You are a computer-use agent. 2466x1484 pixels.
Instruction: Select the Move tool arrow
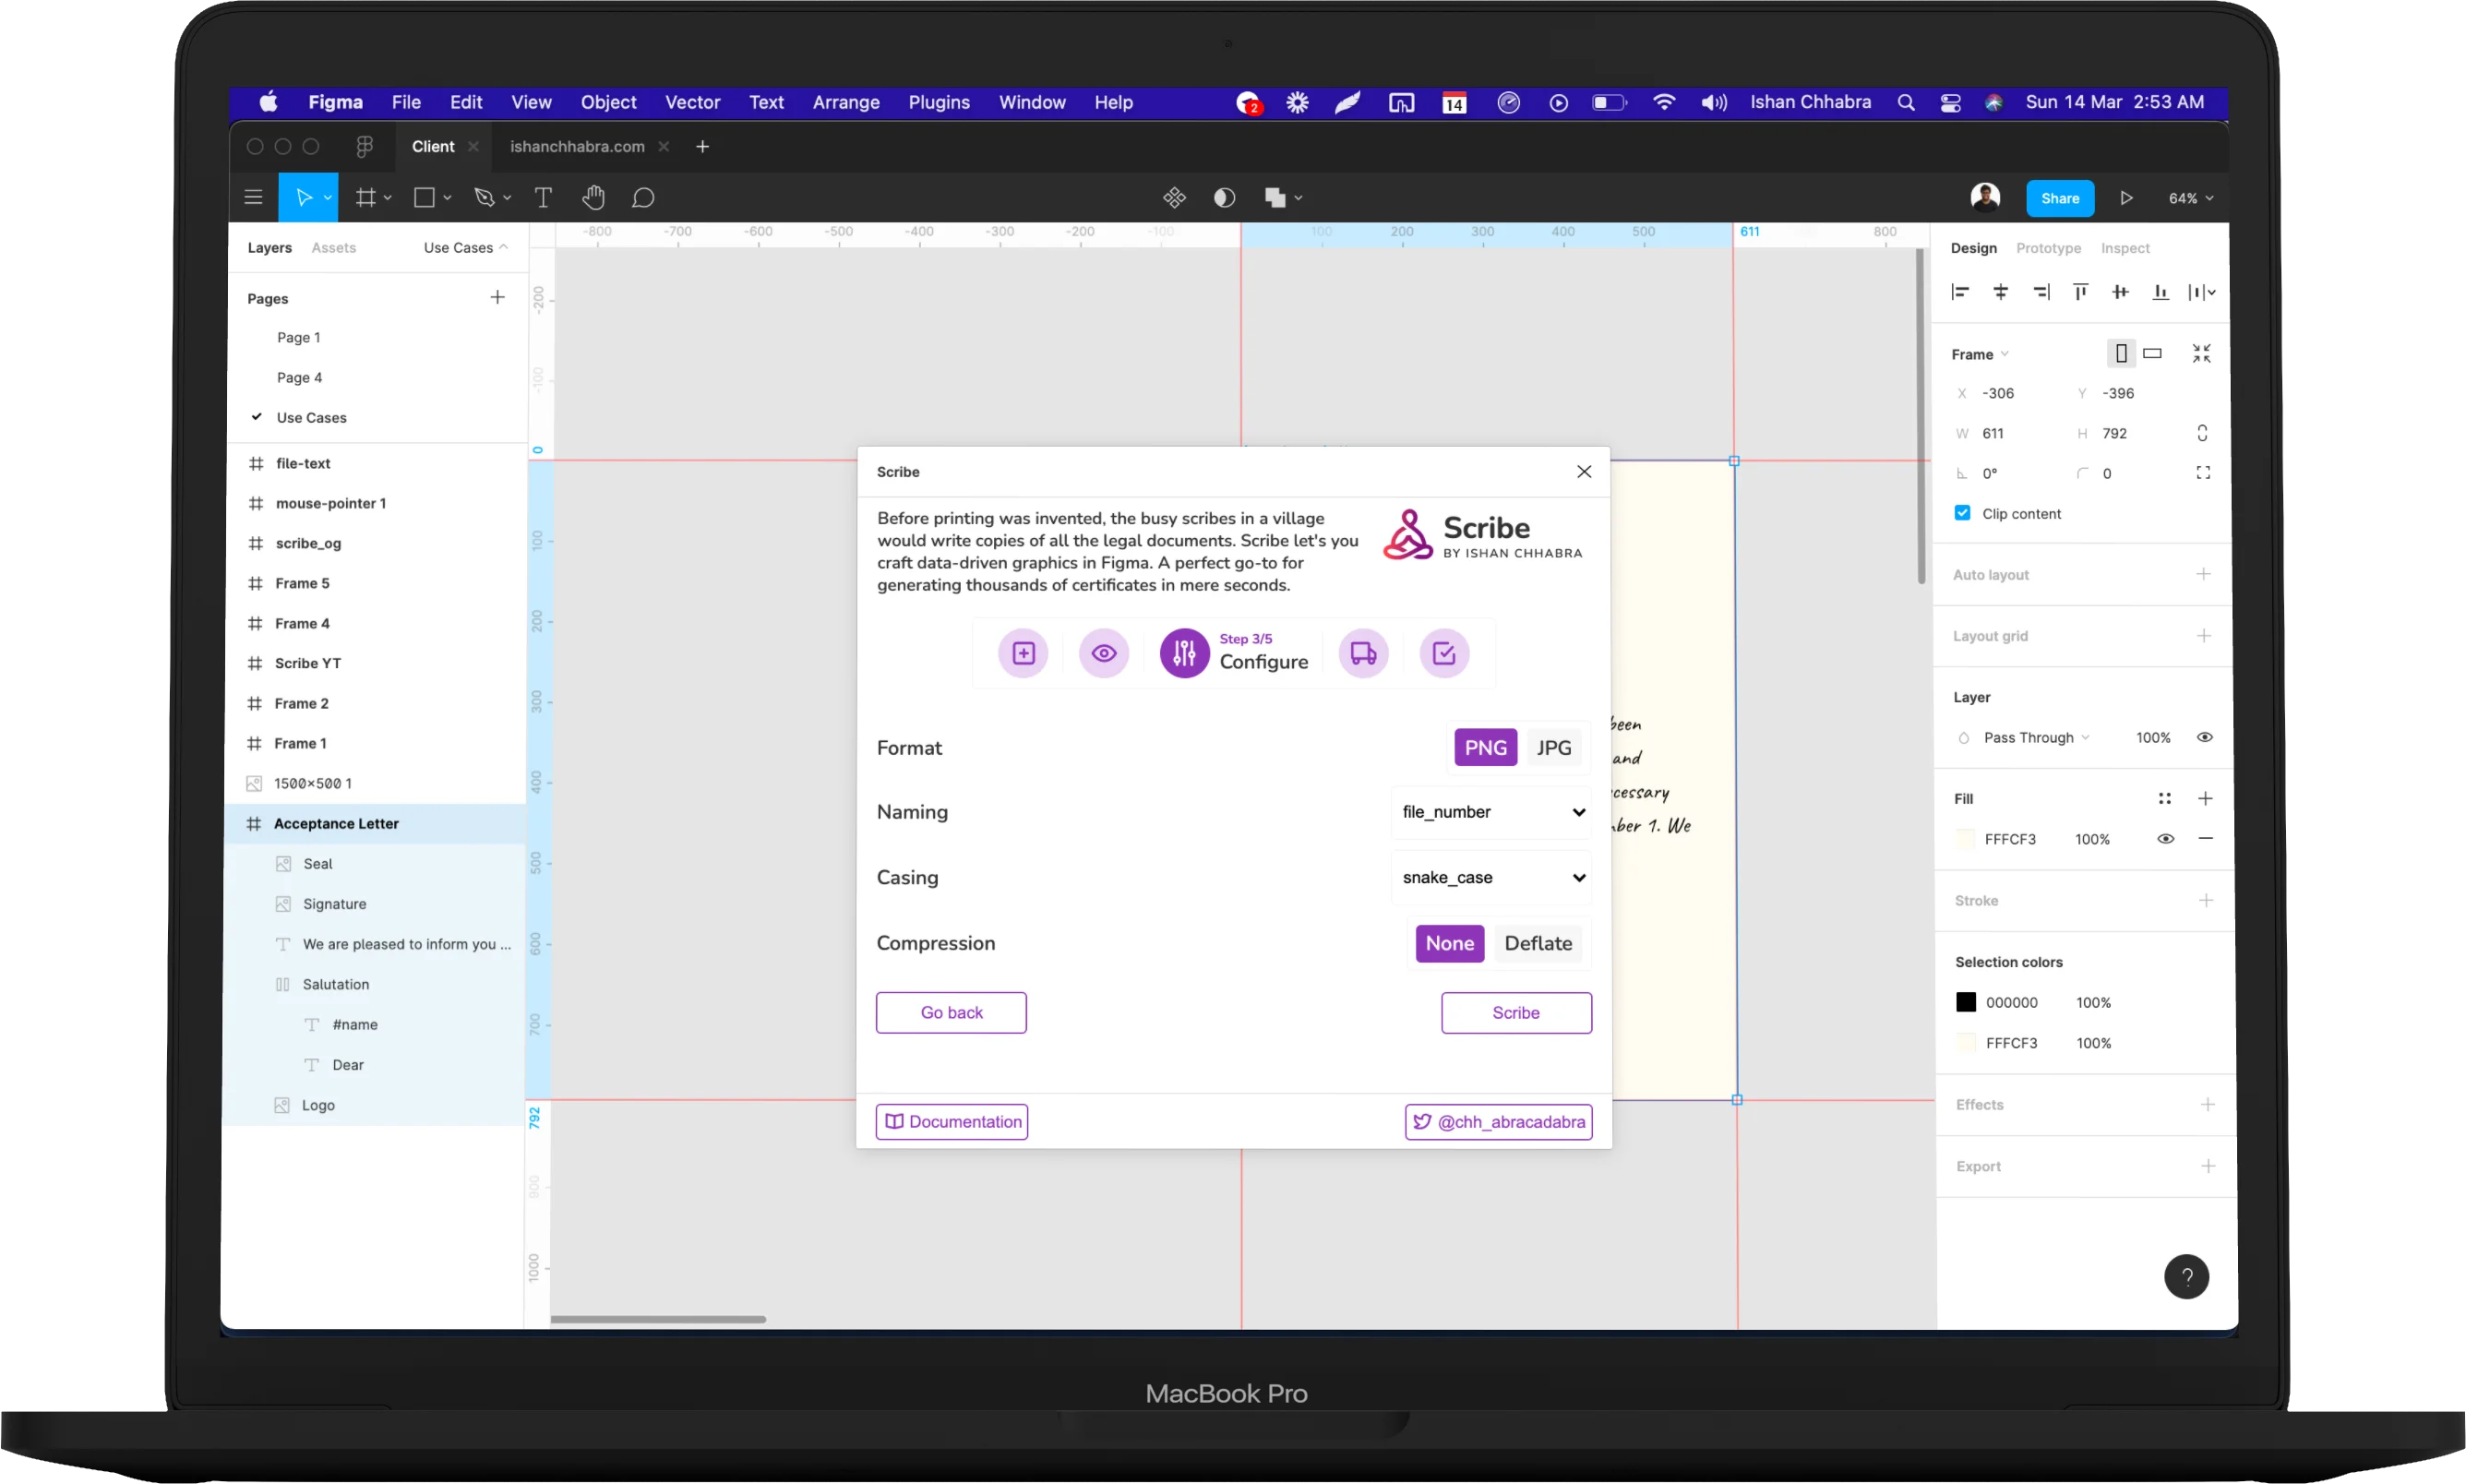[x=304, y=197]
